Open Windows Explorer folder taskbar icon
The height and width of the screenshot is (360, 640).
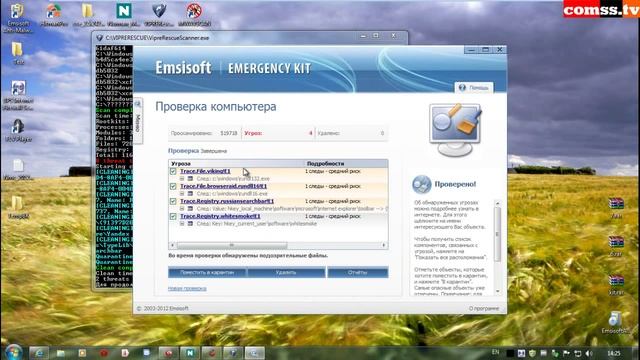click(x=61, y=353)
